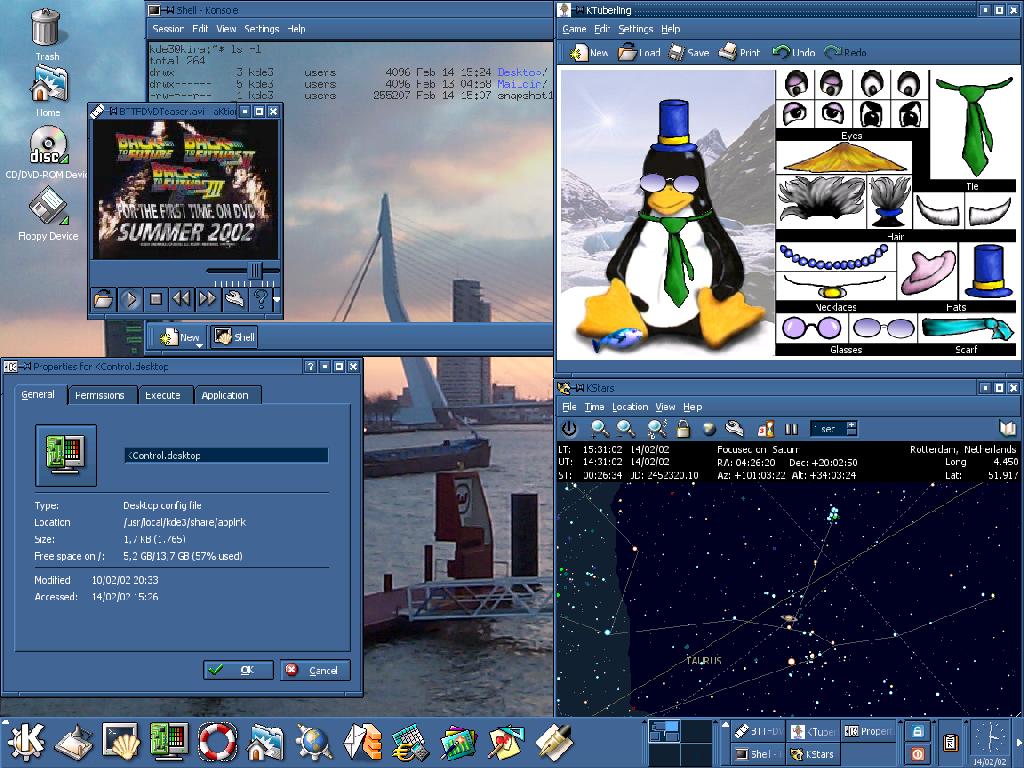
Task: Toggle sticky pin on the Properties dialog title bar
Action: pos(26,366)
